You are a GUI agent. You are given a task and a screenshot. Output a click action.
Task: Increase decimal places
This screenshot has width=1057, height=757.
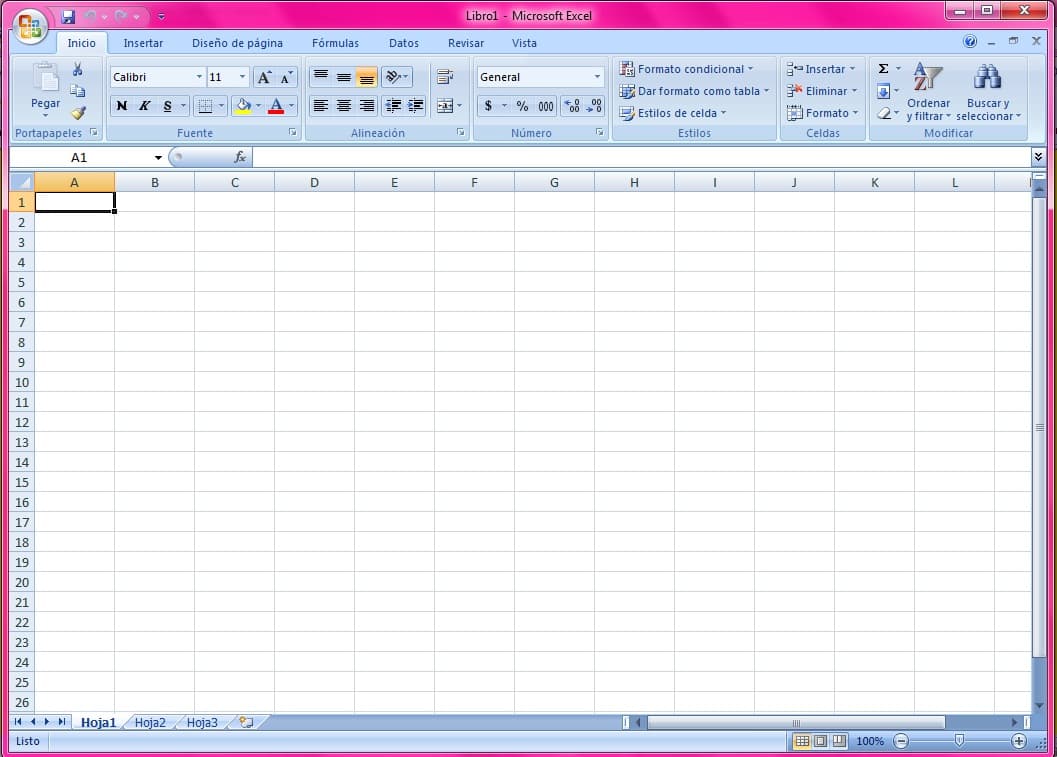coord(572,106)
